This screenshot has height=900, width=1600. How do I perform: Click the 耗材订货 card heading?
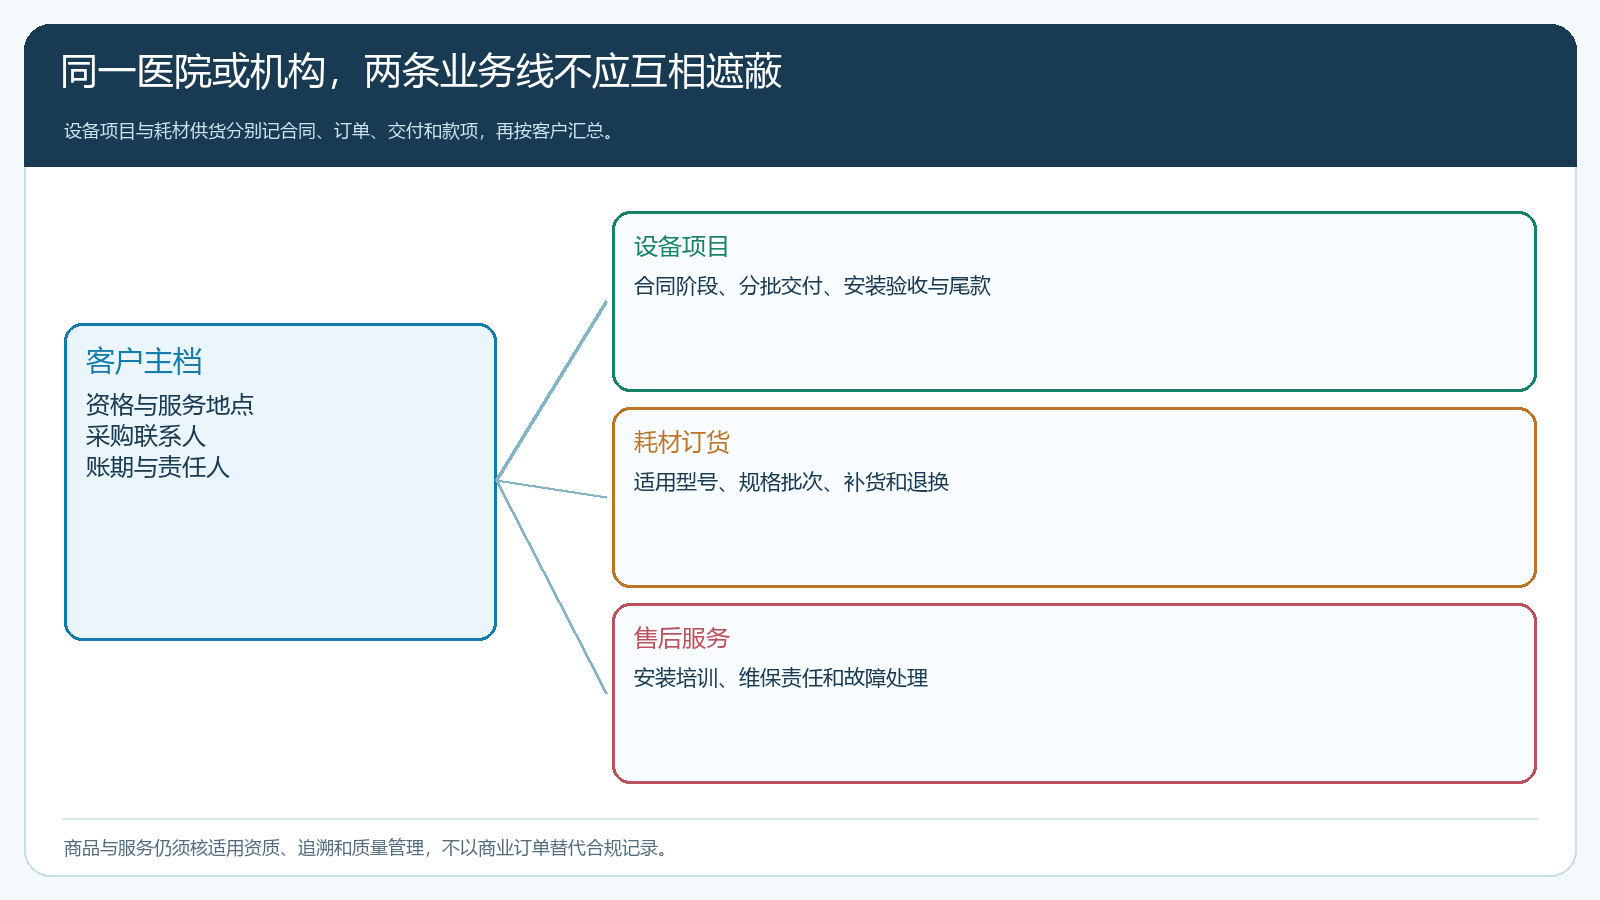point(682,442)
